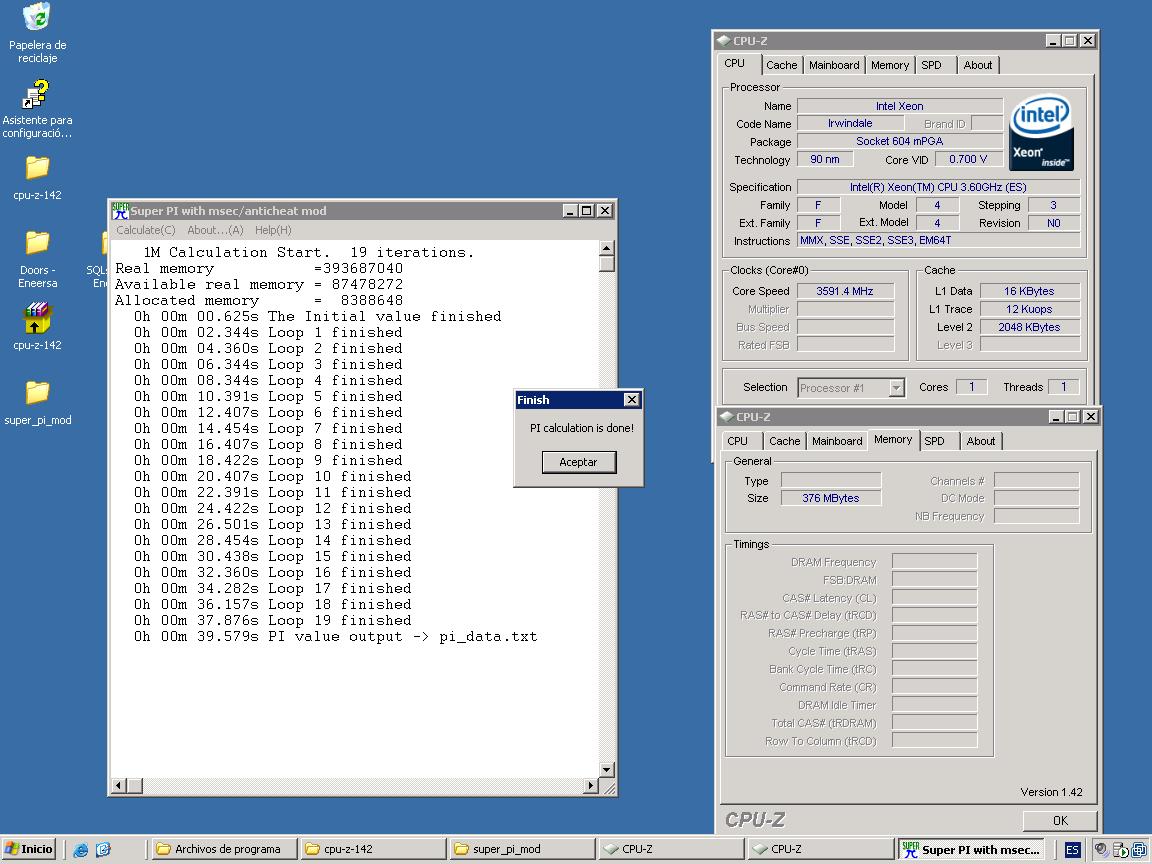Click Super PI horizontal scrollbar left arrow

pyautogui.click(x=118, y=785)
